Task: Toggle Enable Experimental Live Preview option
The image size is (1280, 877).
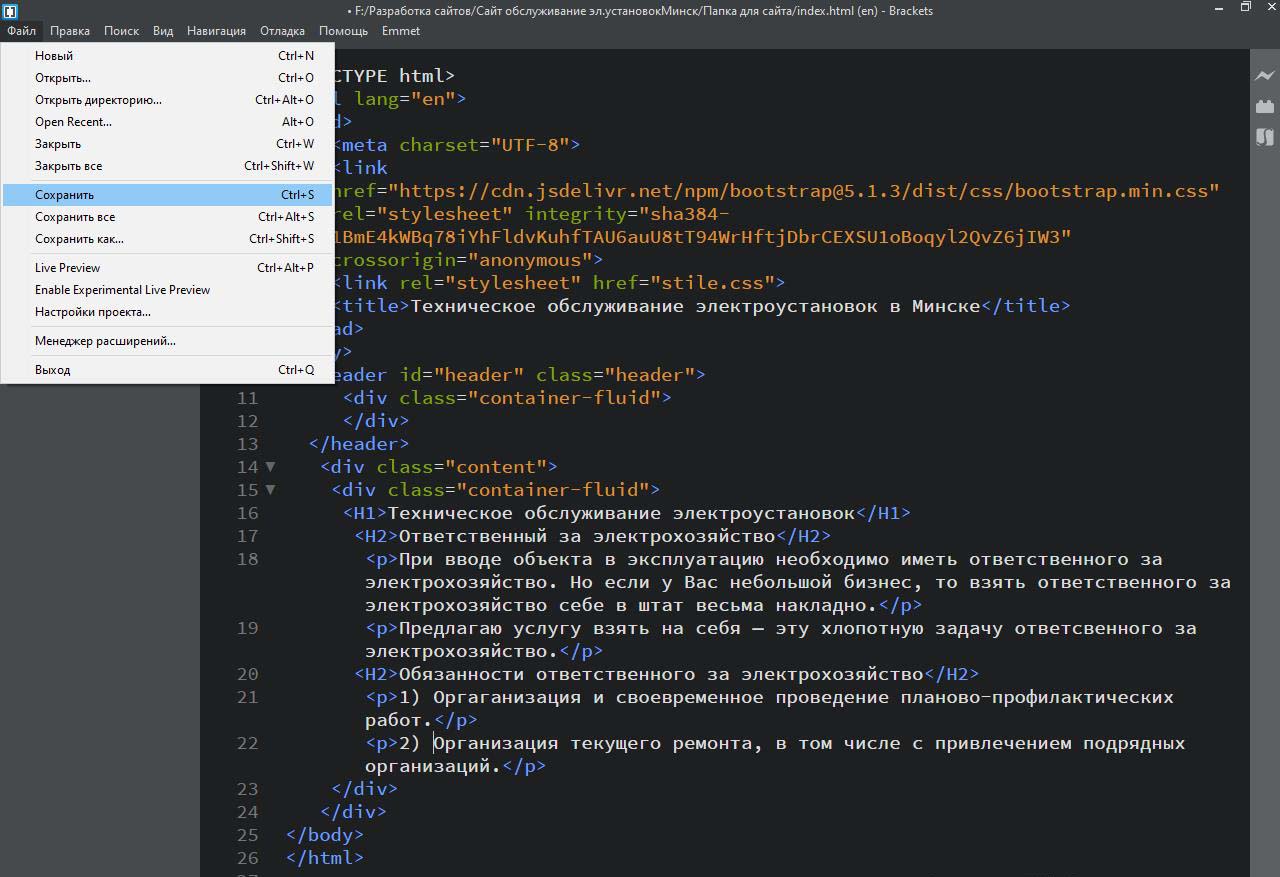Action: click(122, 290)
